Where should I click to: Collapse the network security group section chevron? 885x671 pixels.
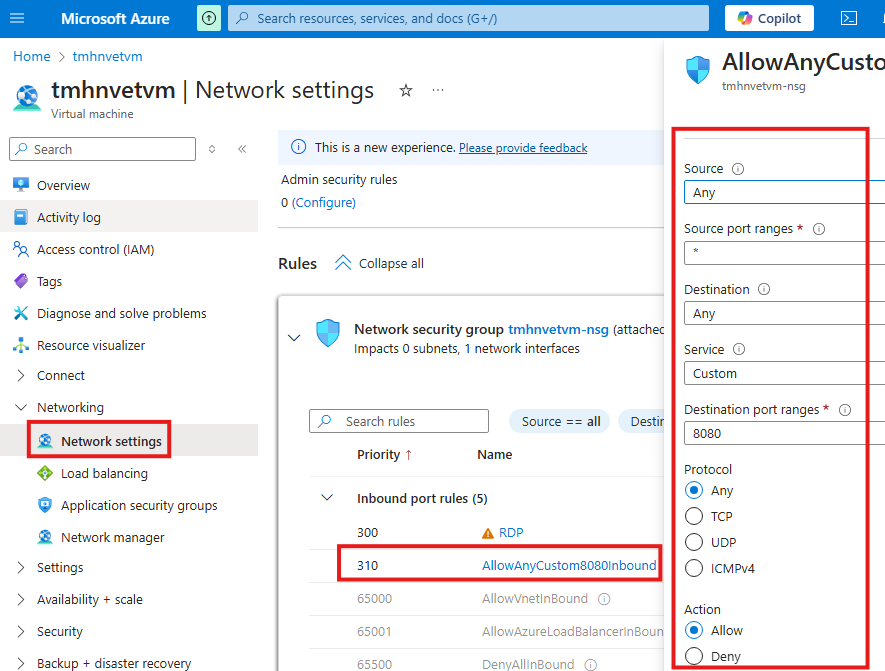click(294, 338)
